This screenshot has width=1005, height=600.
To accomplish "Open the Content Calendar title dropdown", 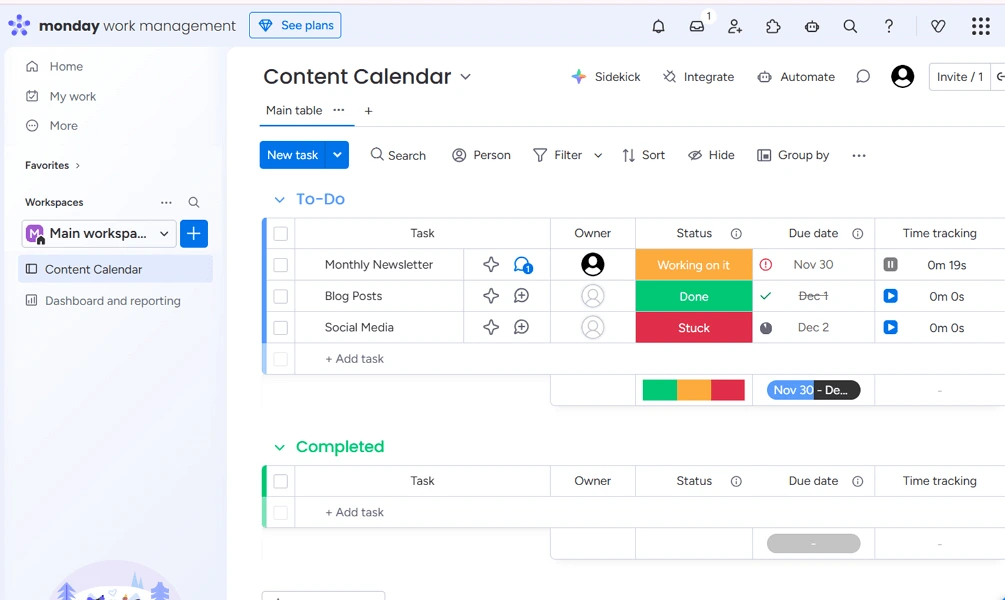I will [x=466, y=77].
